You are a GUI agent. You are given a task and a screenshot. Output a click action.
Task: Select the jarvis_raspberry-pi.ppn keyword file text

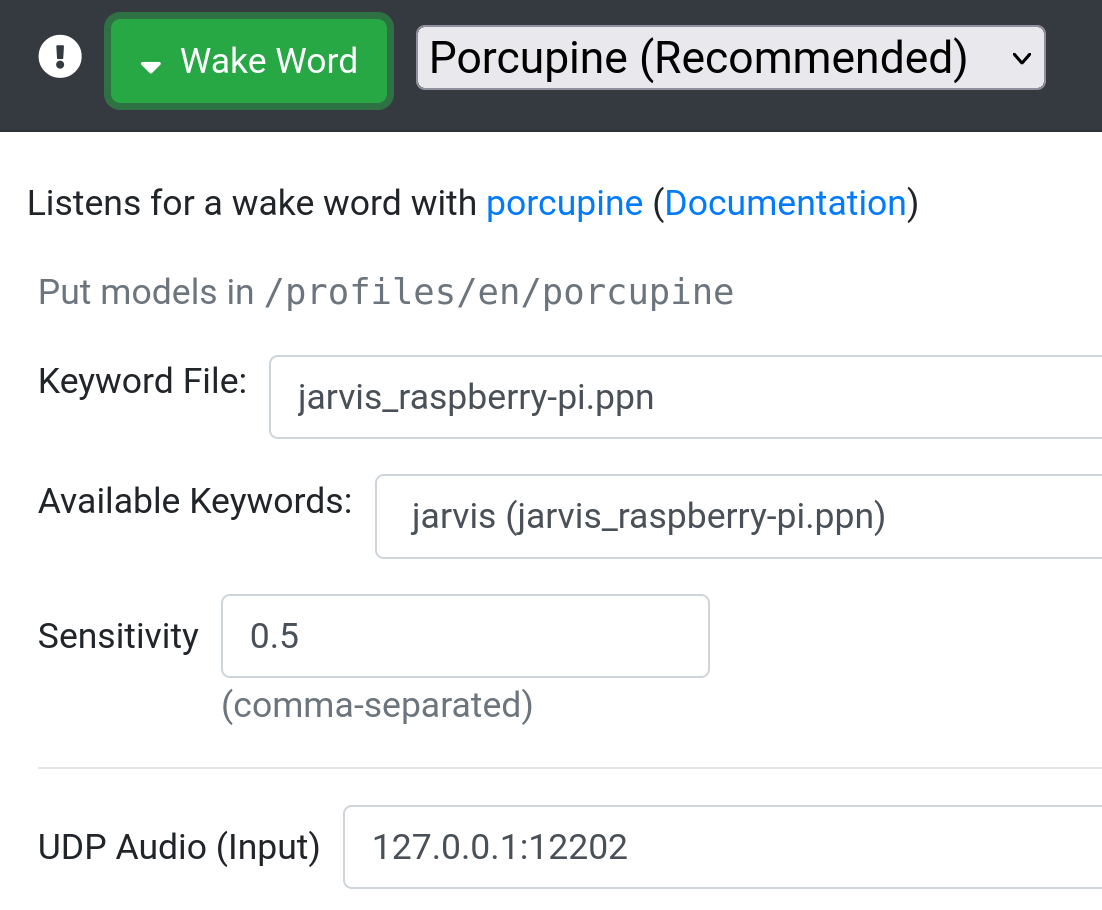click(x=475, y=397)
